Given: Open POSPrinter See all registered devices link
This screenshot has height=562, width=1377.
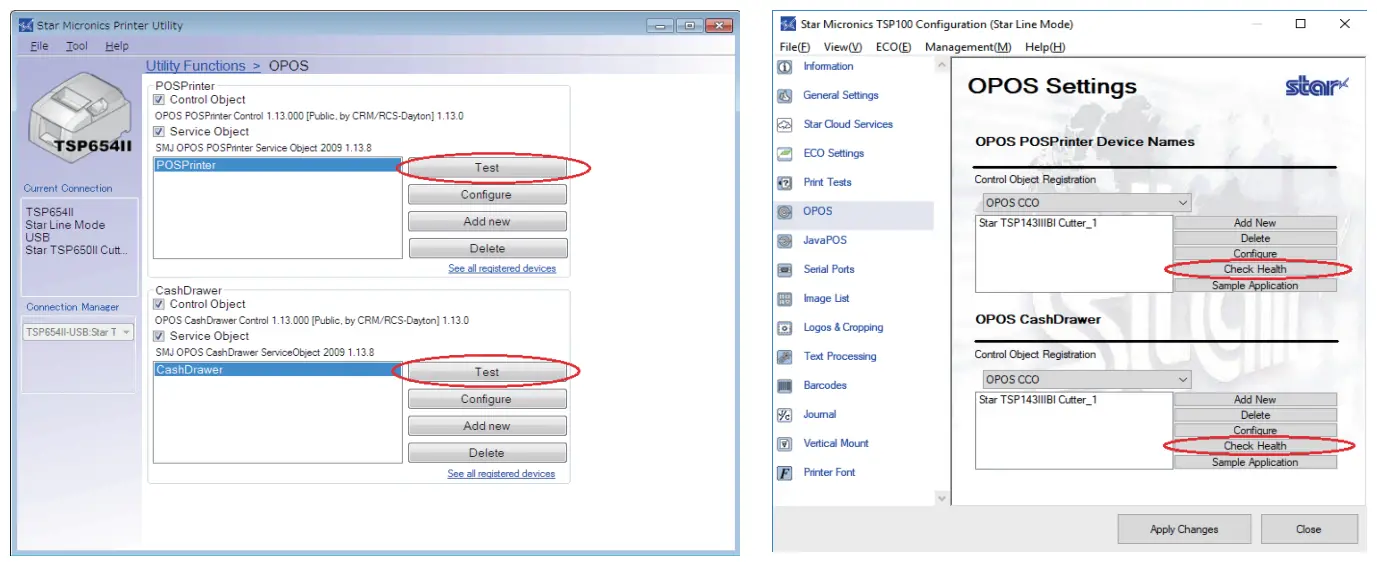Looking at the screenshot, I should coord(502,269).
